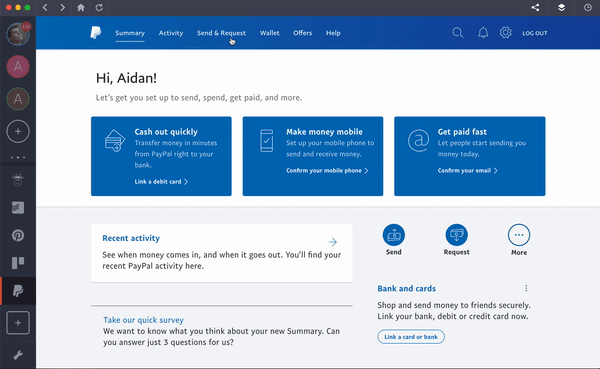Open the Send & Request tab
The height and width of the screenshot is (369, 600).
pyautogui.click(x=221, y=33)
